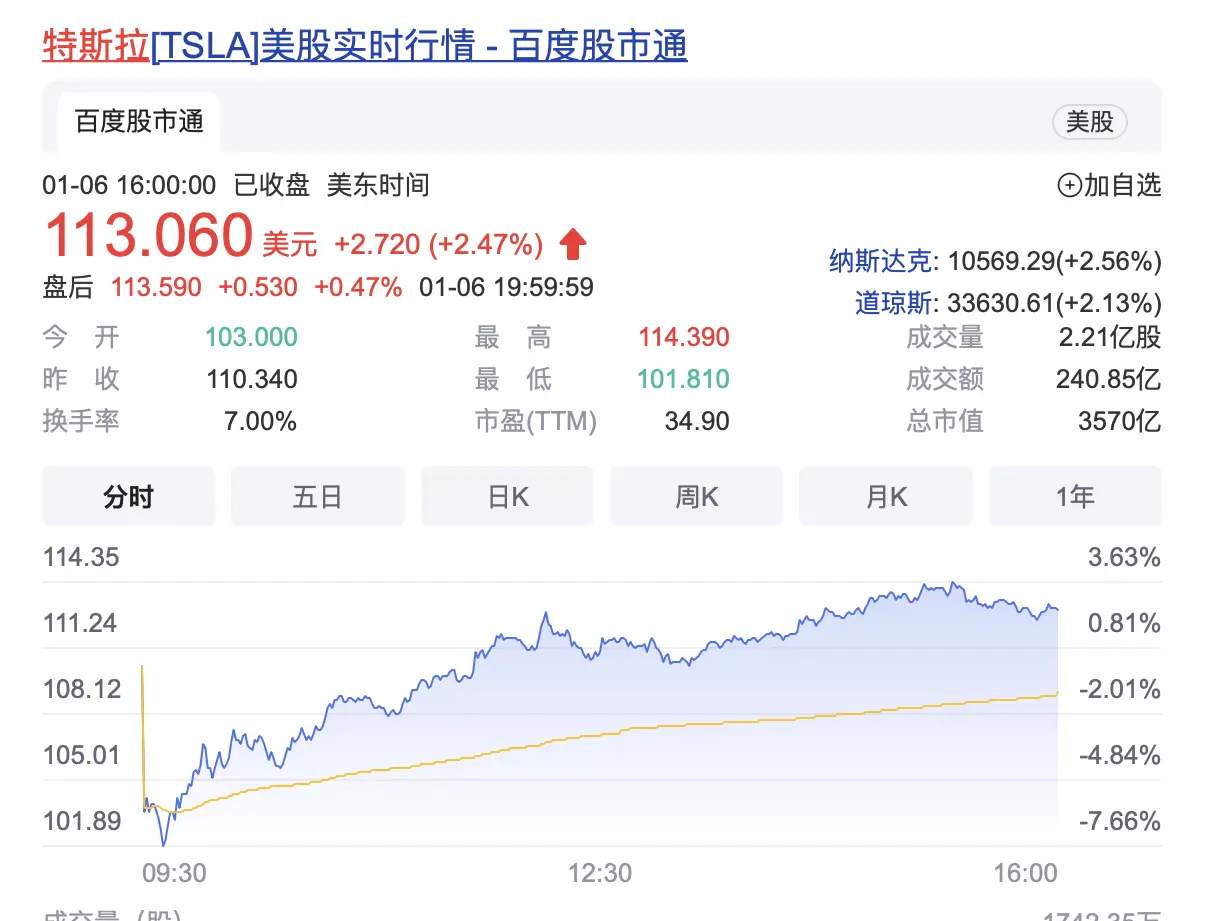This screenshot has height=921, width=1224.
Task: Switch to the 分时 chart tab
Action: coord(128,496)
